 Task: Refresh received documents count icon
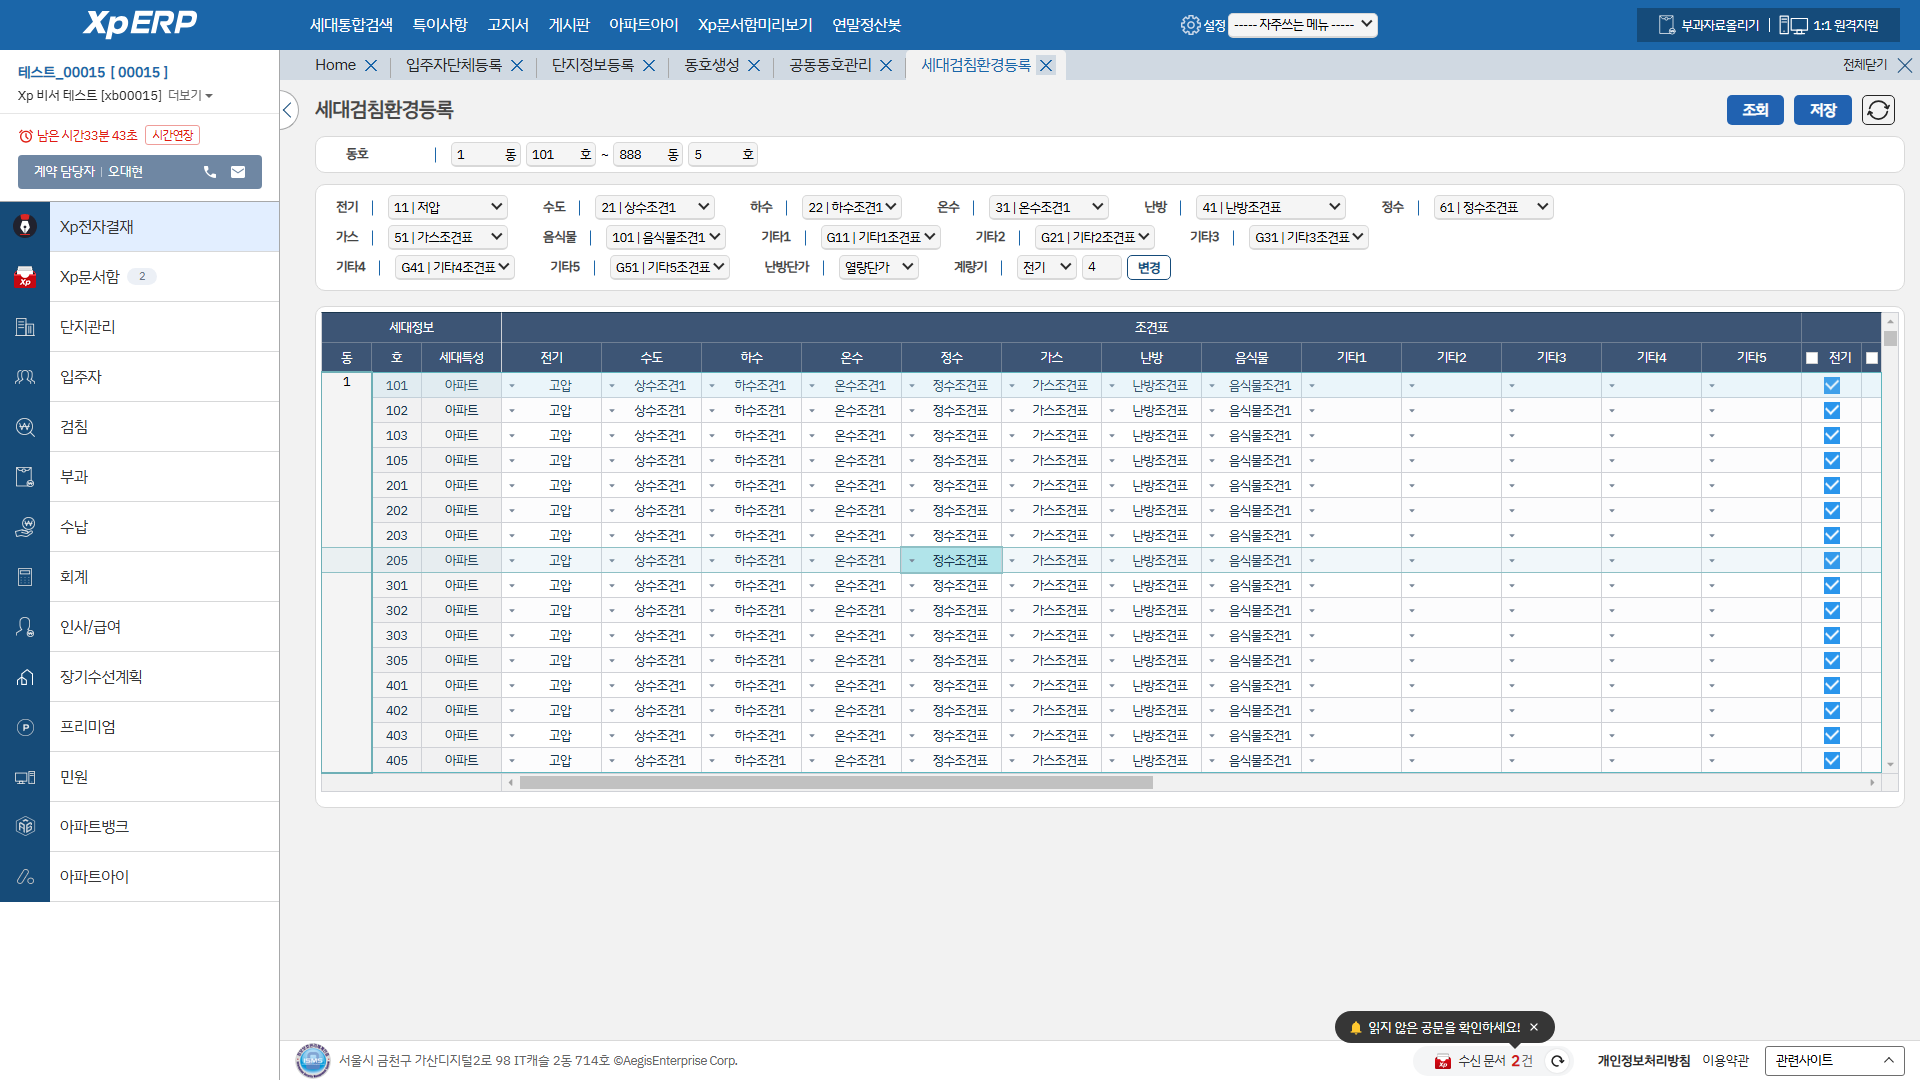(1557, 1061)
